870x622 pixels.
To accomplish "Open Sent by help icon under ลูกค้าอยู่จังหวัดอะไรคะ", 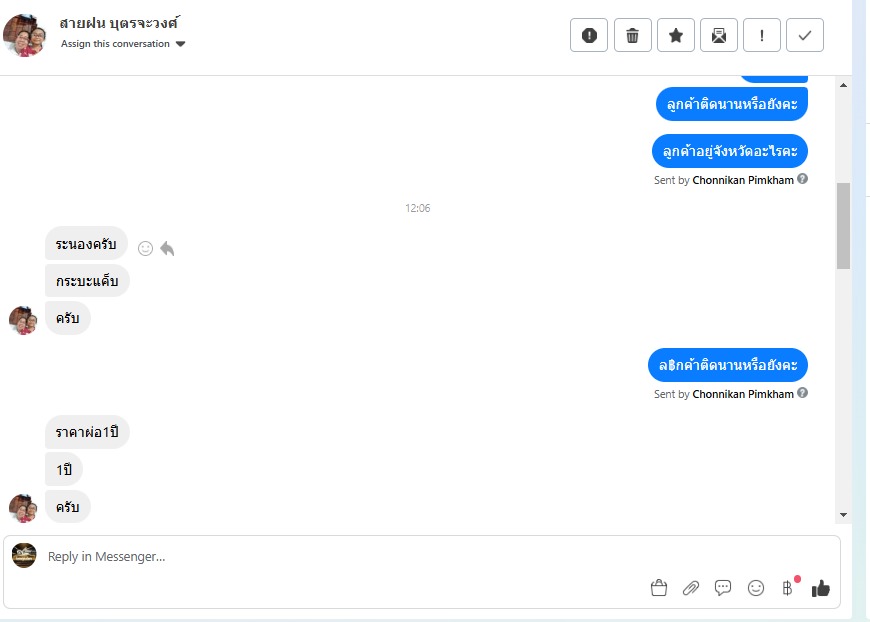I will click(802, 179).
